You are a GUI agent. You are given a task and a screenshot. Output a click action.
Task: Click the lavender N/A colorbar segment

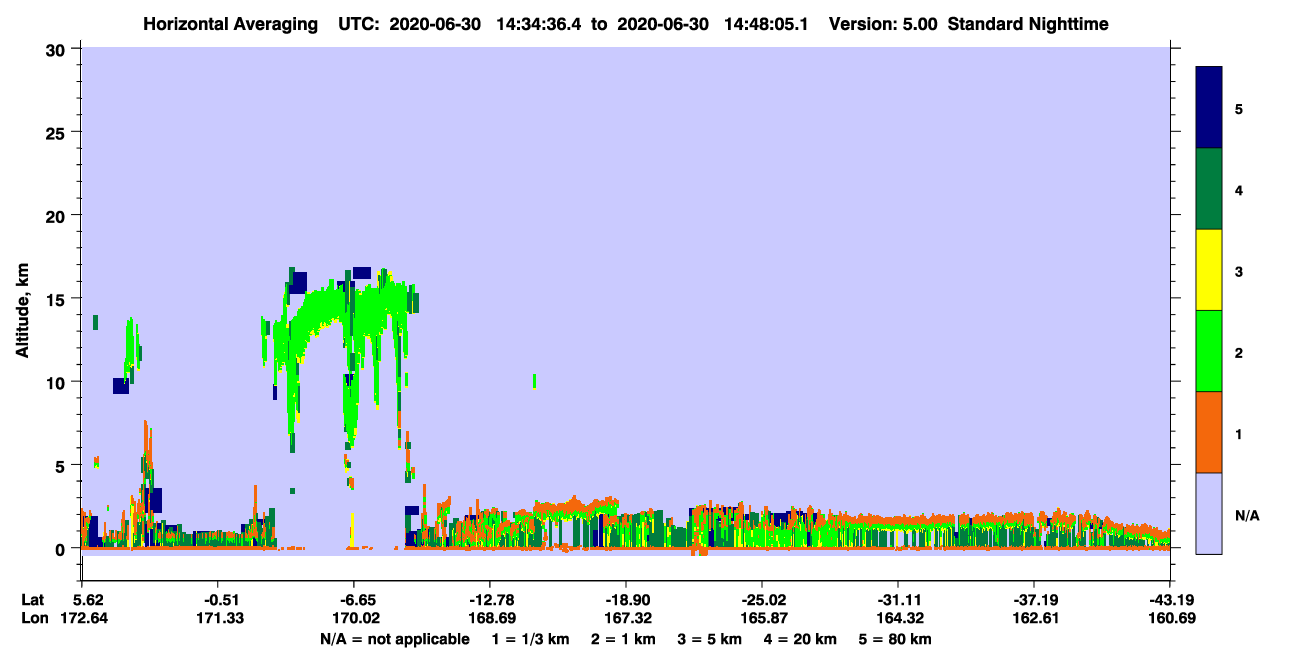1209,513
